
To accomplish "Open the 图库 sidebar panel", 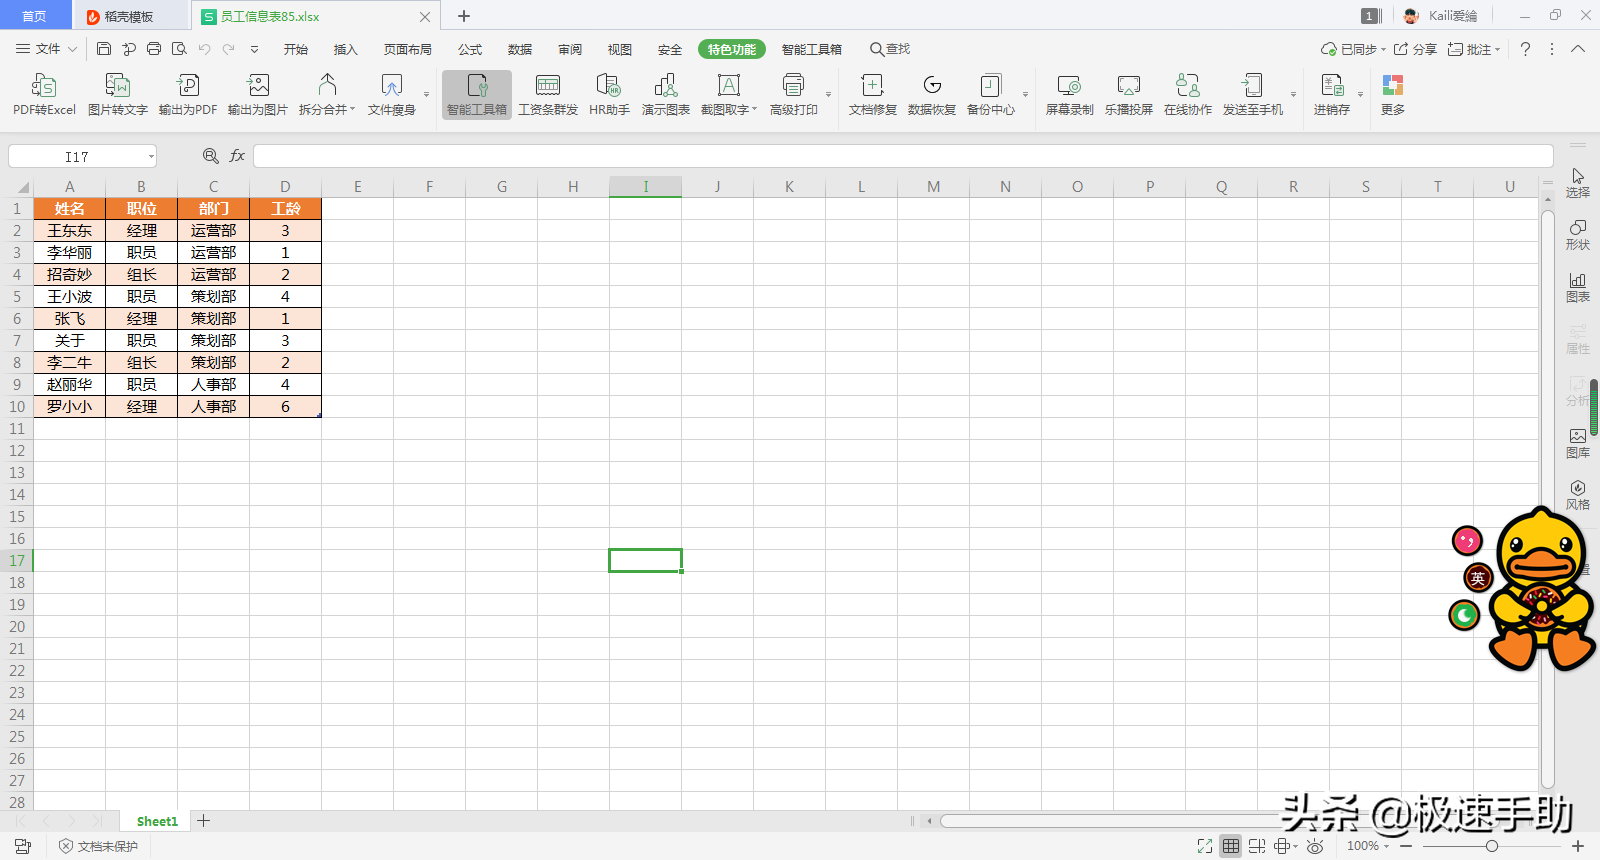I will tap(1578, 443).
